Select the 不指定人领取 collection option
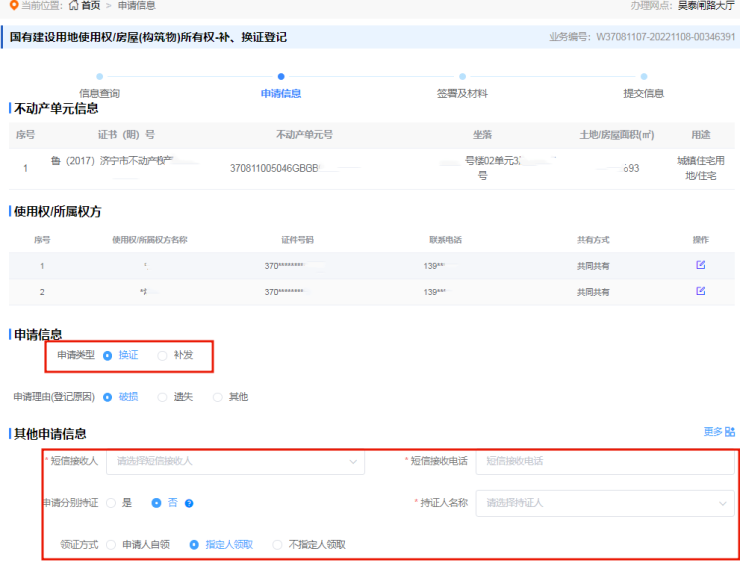Viewport: 740px width, 572px height. pos(278,545)
